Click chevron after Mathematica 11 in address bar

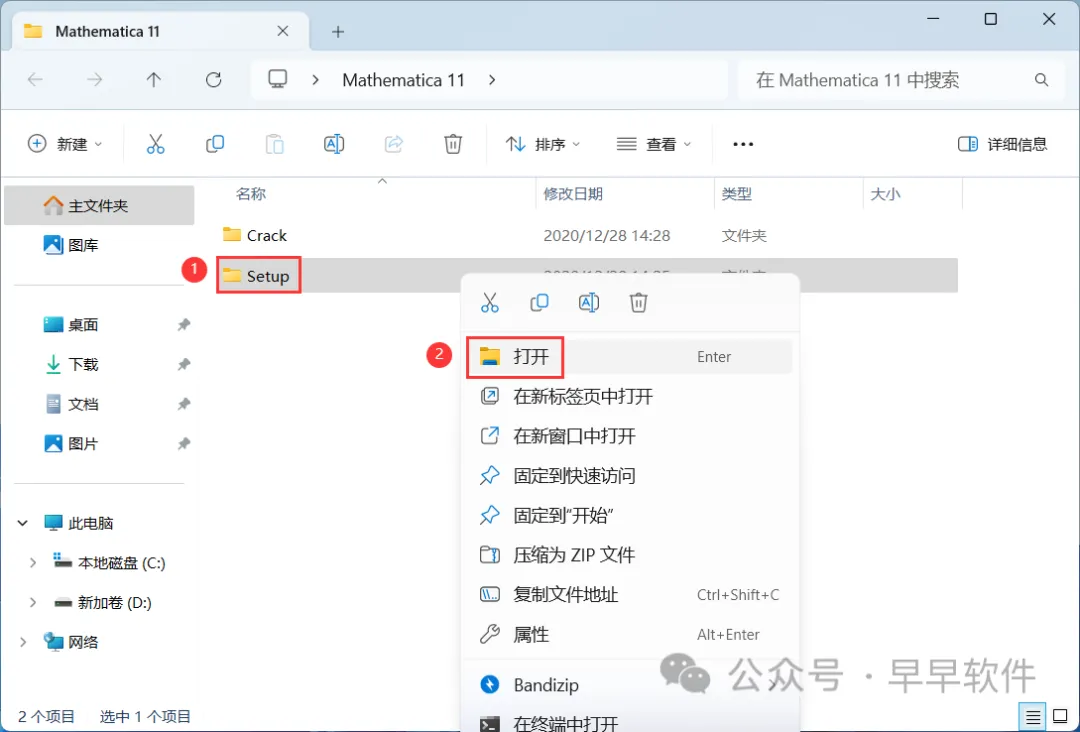coord(492,80)
